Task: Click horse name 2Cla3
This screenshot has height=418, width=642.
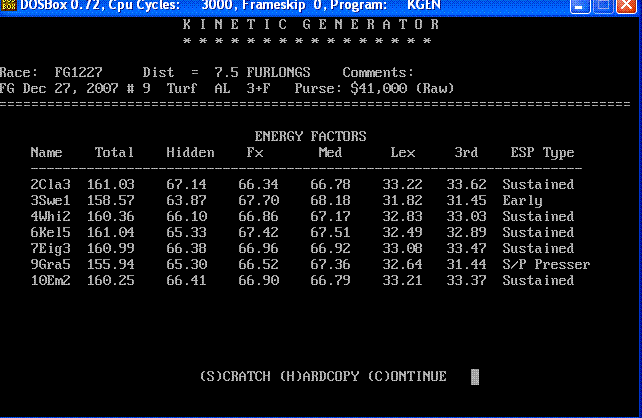Action: [50, 184]
